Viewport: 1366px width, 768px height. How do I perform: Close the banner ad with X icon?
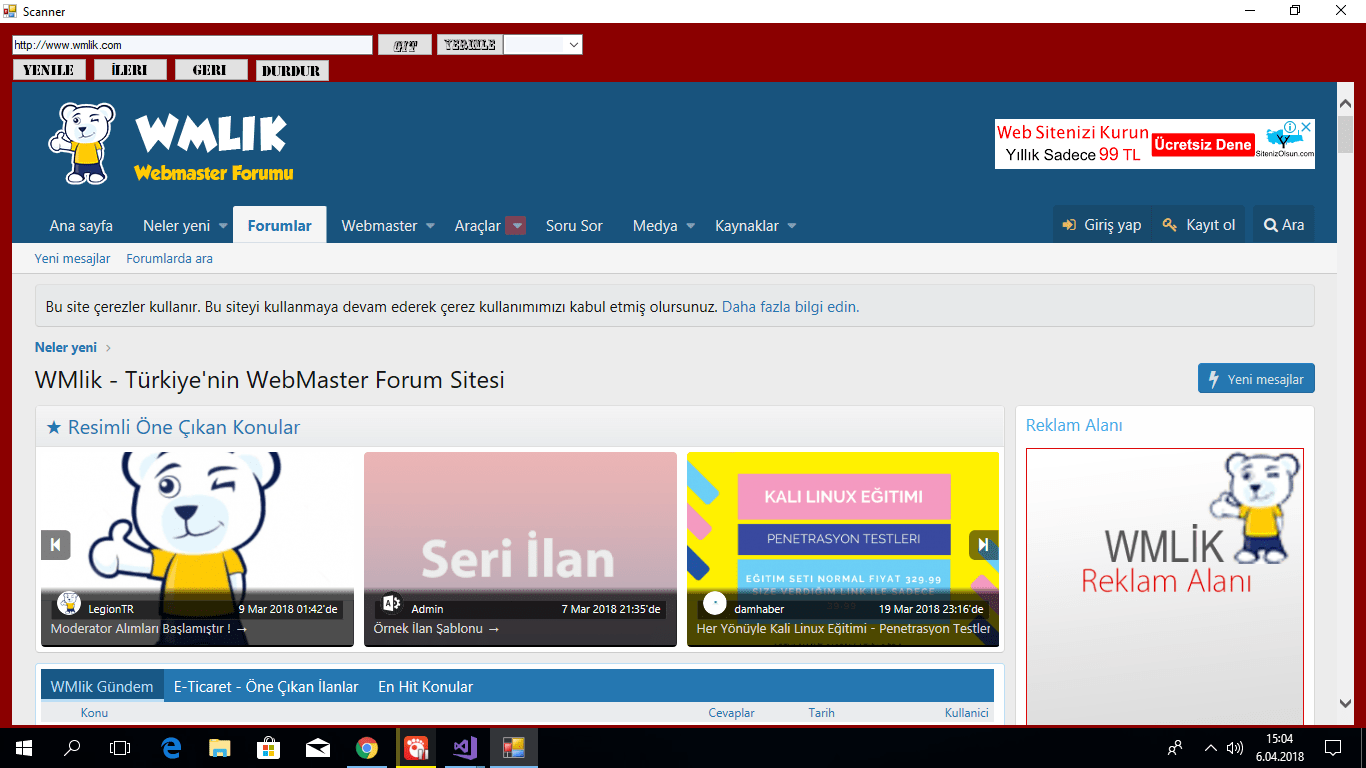point(1306,128)
